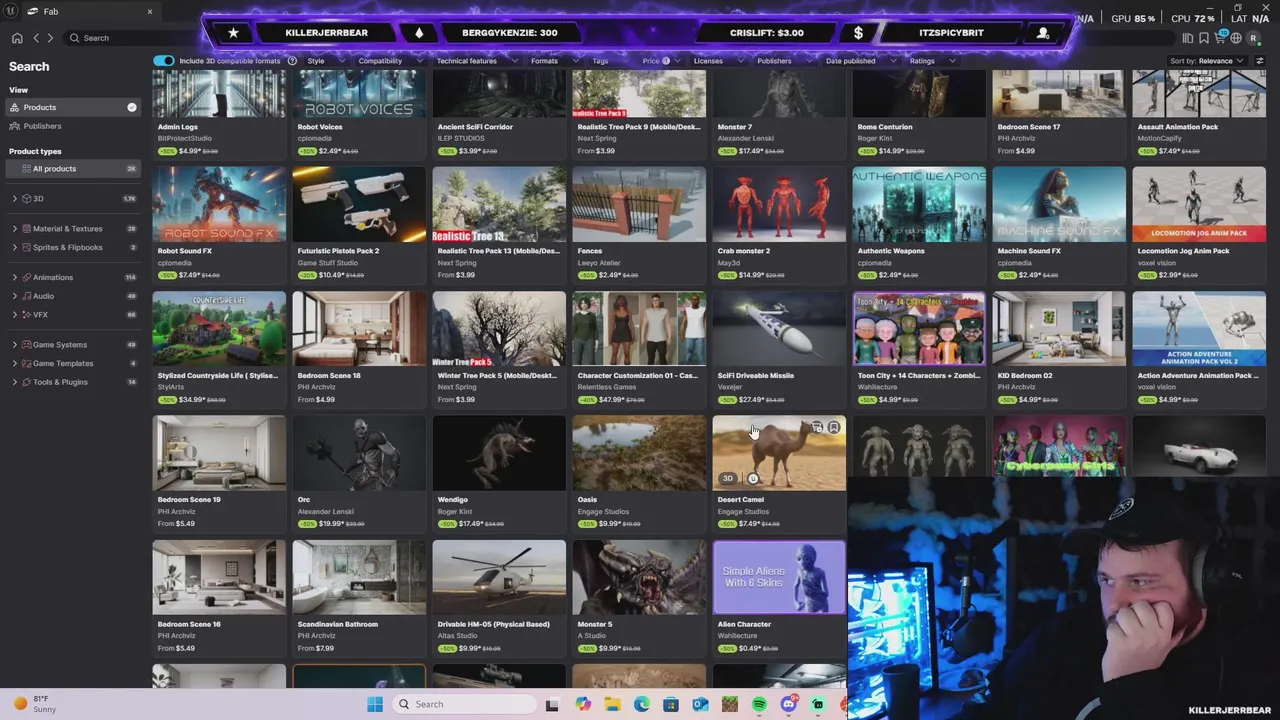Change Sort by Relevance option
The width and height of the screenshot is (1280, 720).
1207,61
